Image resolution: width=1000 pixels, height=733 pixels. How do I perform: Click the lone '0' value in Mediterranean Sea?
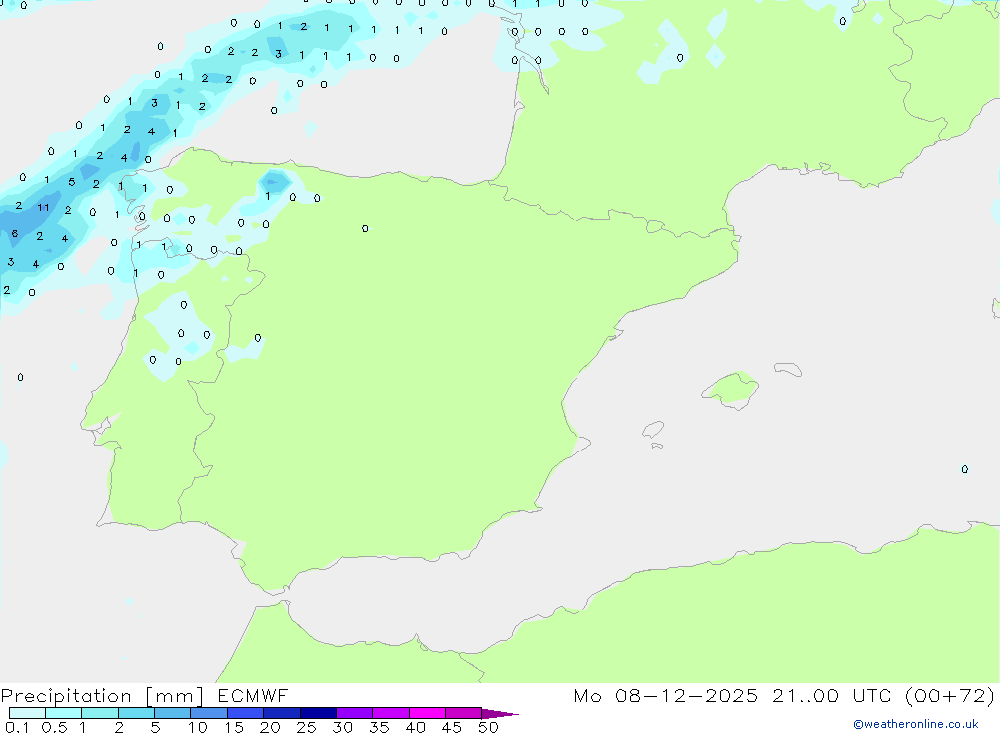[964, 469]
